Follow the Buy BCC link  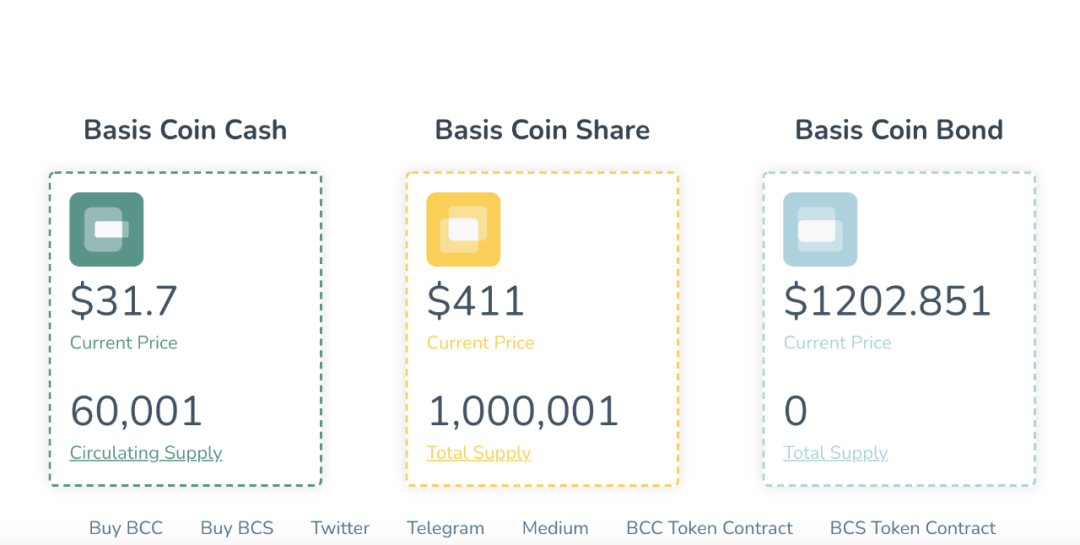[126, 528]
